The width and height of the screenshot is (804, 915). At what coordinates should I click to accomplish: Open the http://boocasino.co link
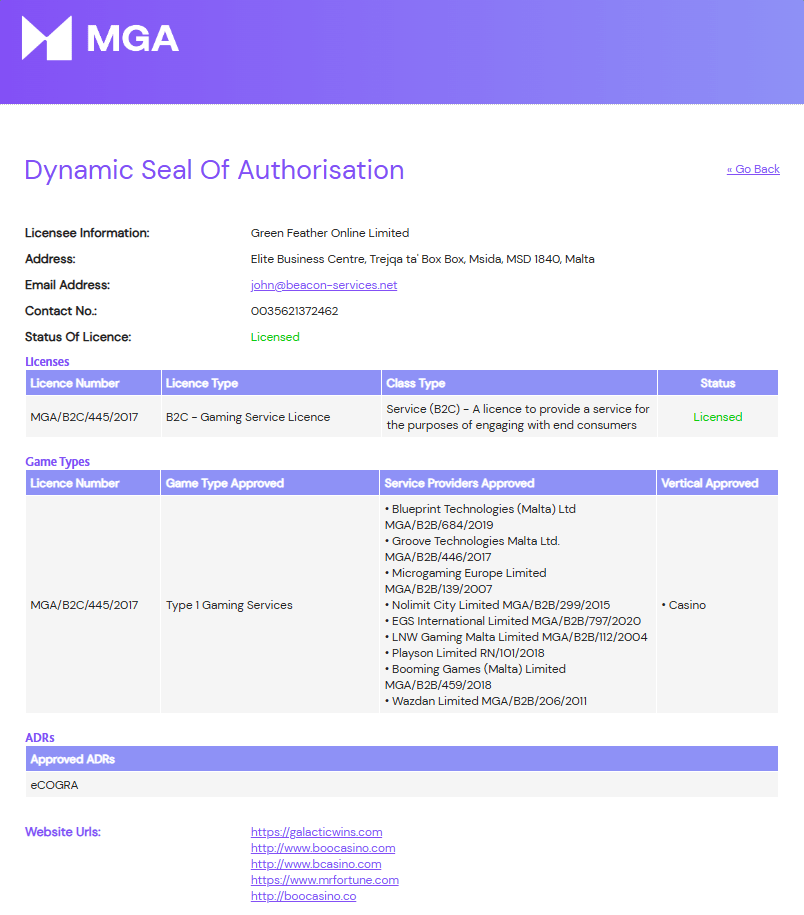[x=303, y=896]
